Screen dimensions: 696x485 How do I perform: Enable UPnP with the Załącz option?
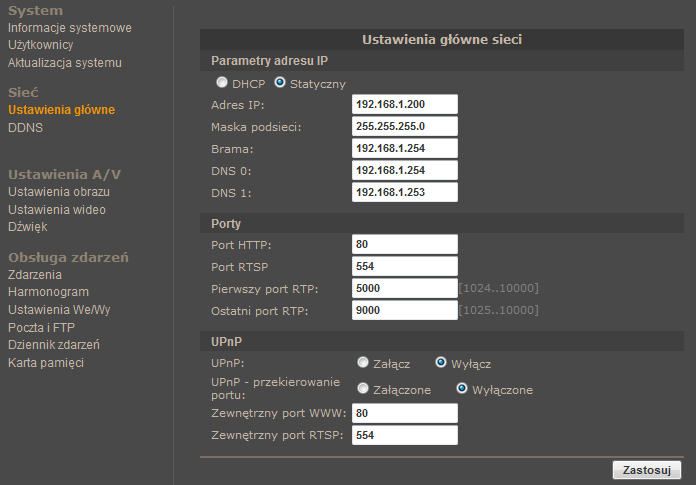pyautogui.click(x=363, y=363)
